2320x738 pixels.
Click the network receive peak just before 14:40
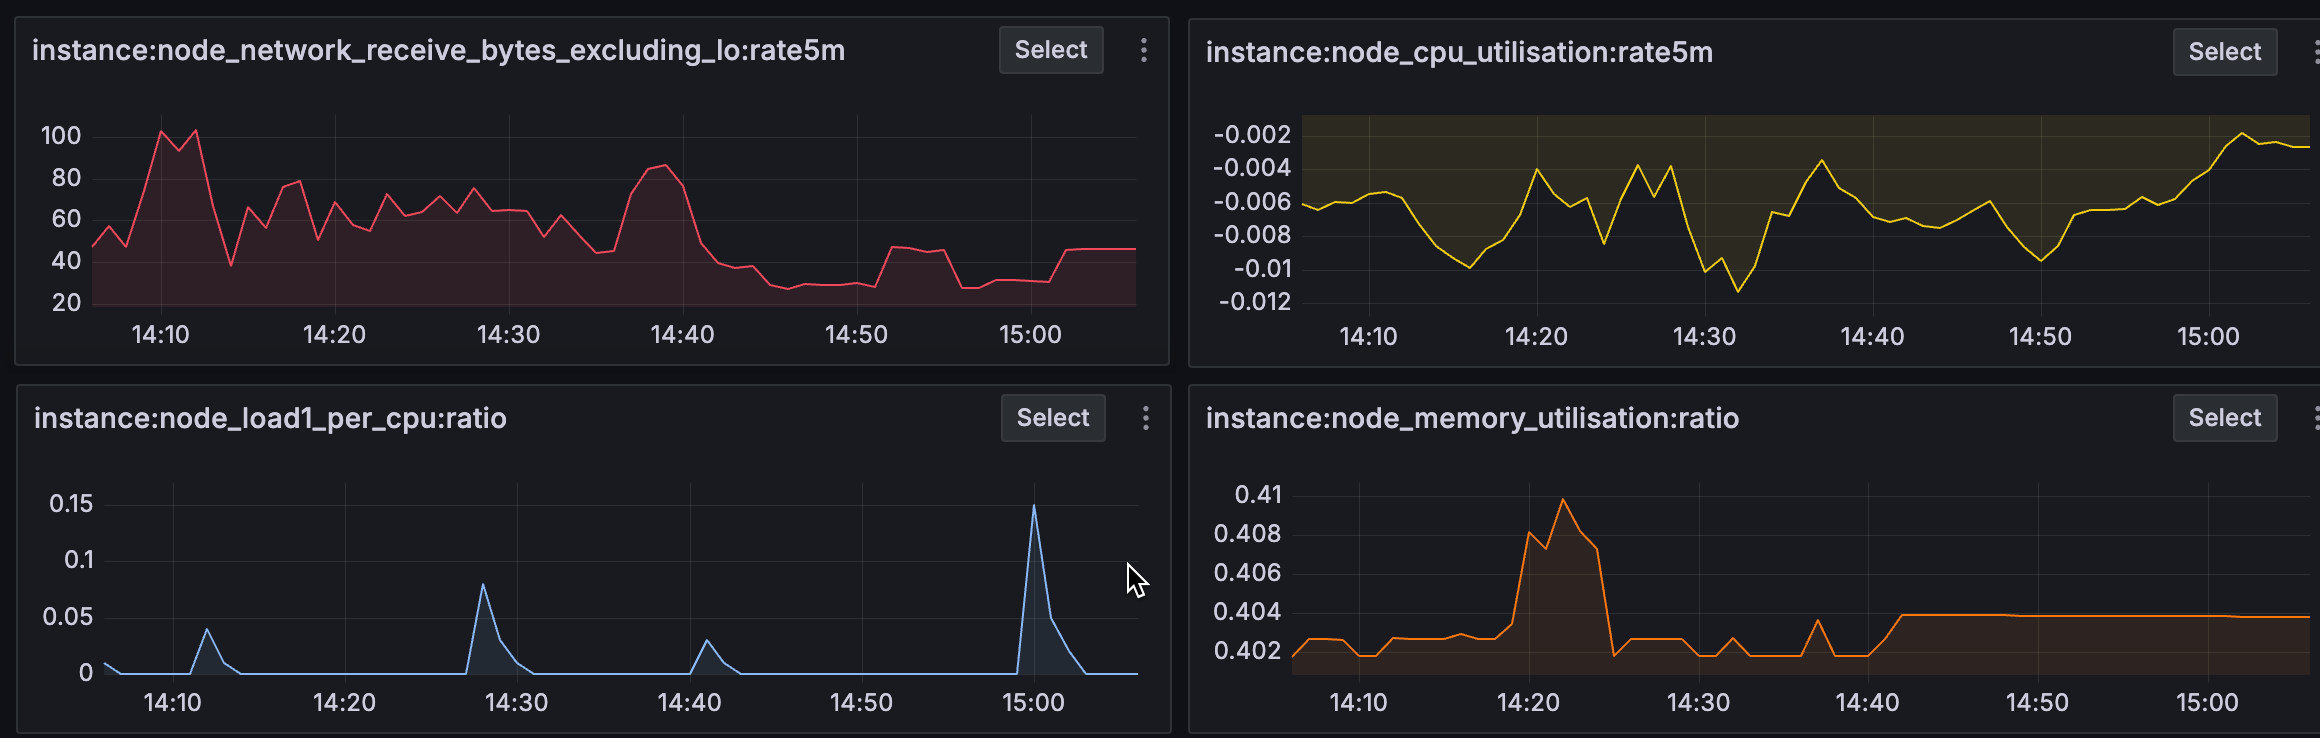665,165
